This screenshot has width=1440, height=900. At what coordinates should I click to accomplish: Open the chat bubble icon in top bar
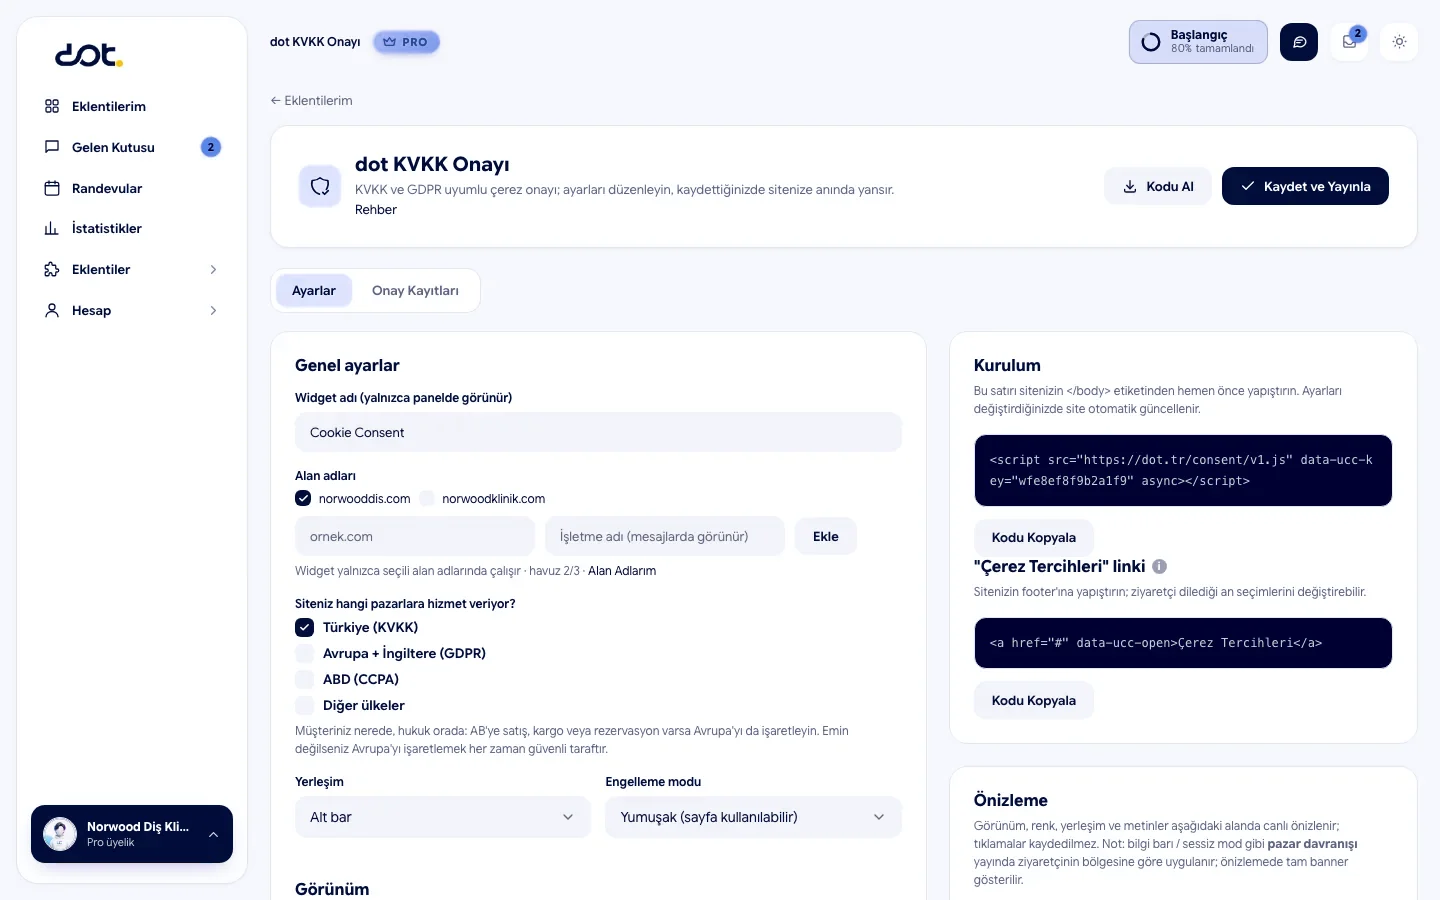(x=1299, y=42)
